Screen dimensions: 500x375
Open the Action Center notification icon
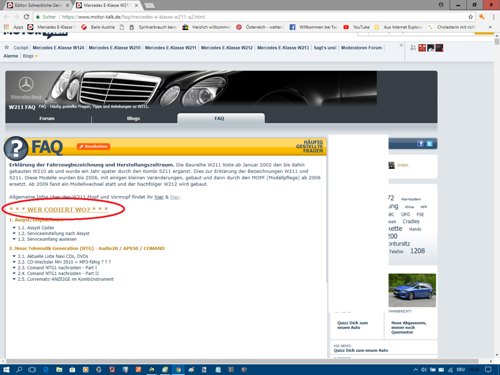pyautogui.click(x=488, y=370)
